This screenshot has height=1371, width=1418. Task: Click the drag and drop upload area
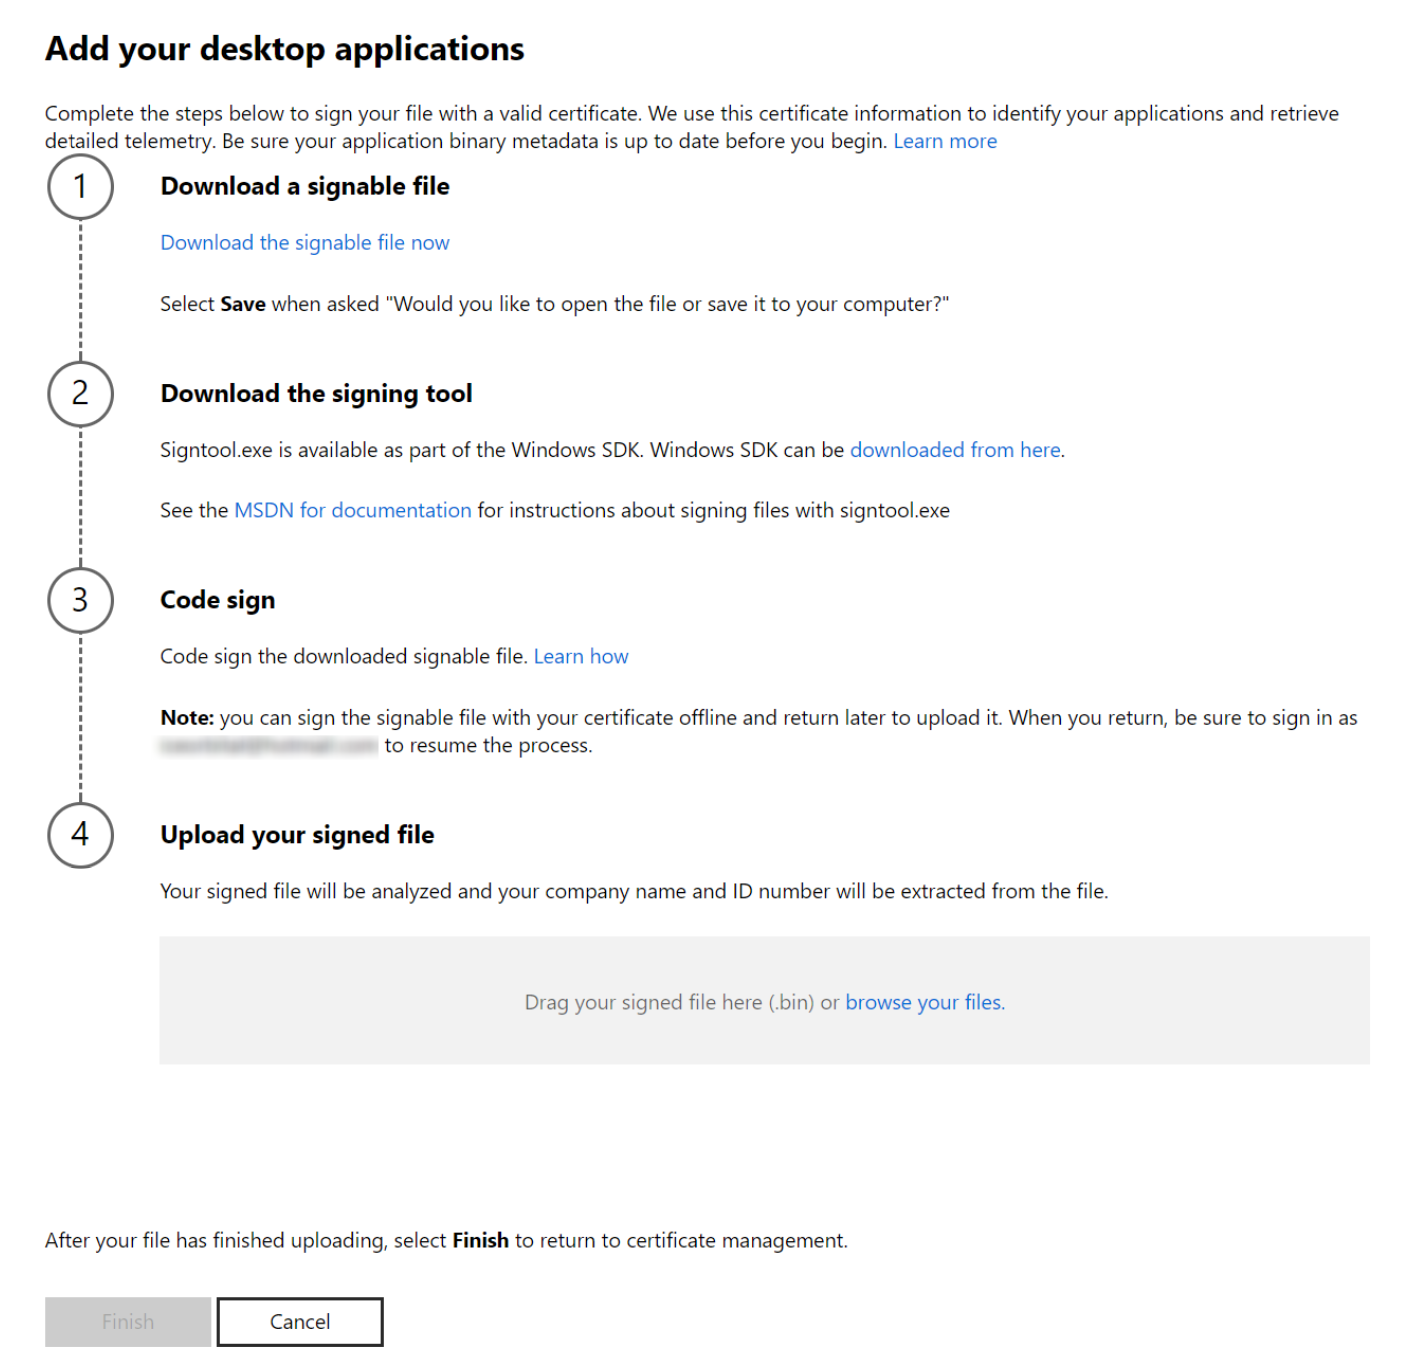click(764, 1000)
